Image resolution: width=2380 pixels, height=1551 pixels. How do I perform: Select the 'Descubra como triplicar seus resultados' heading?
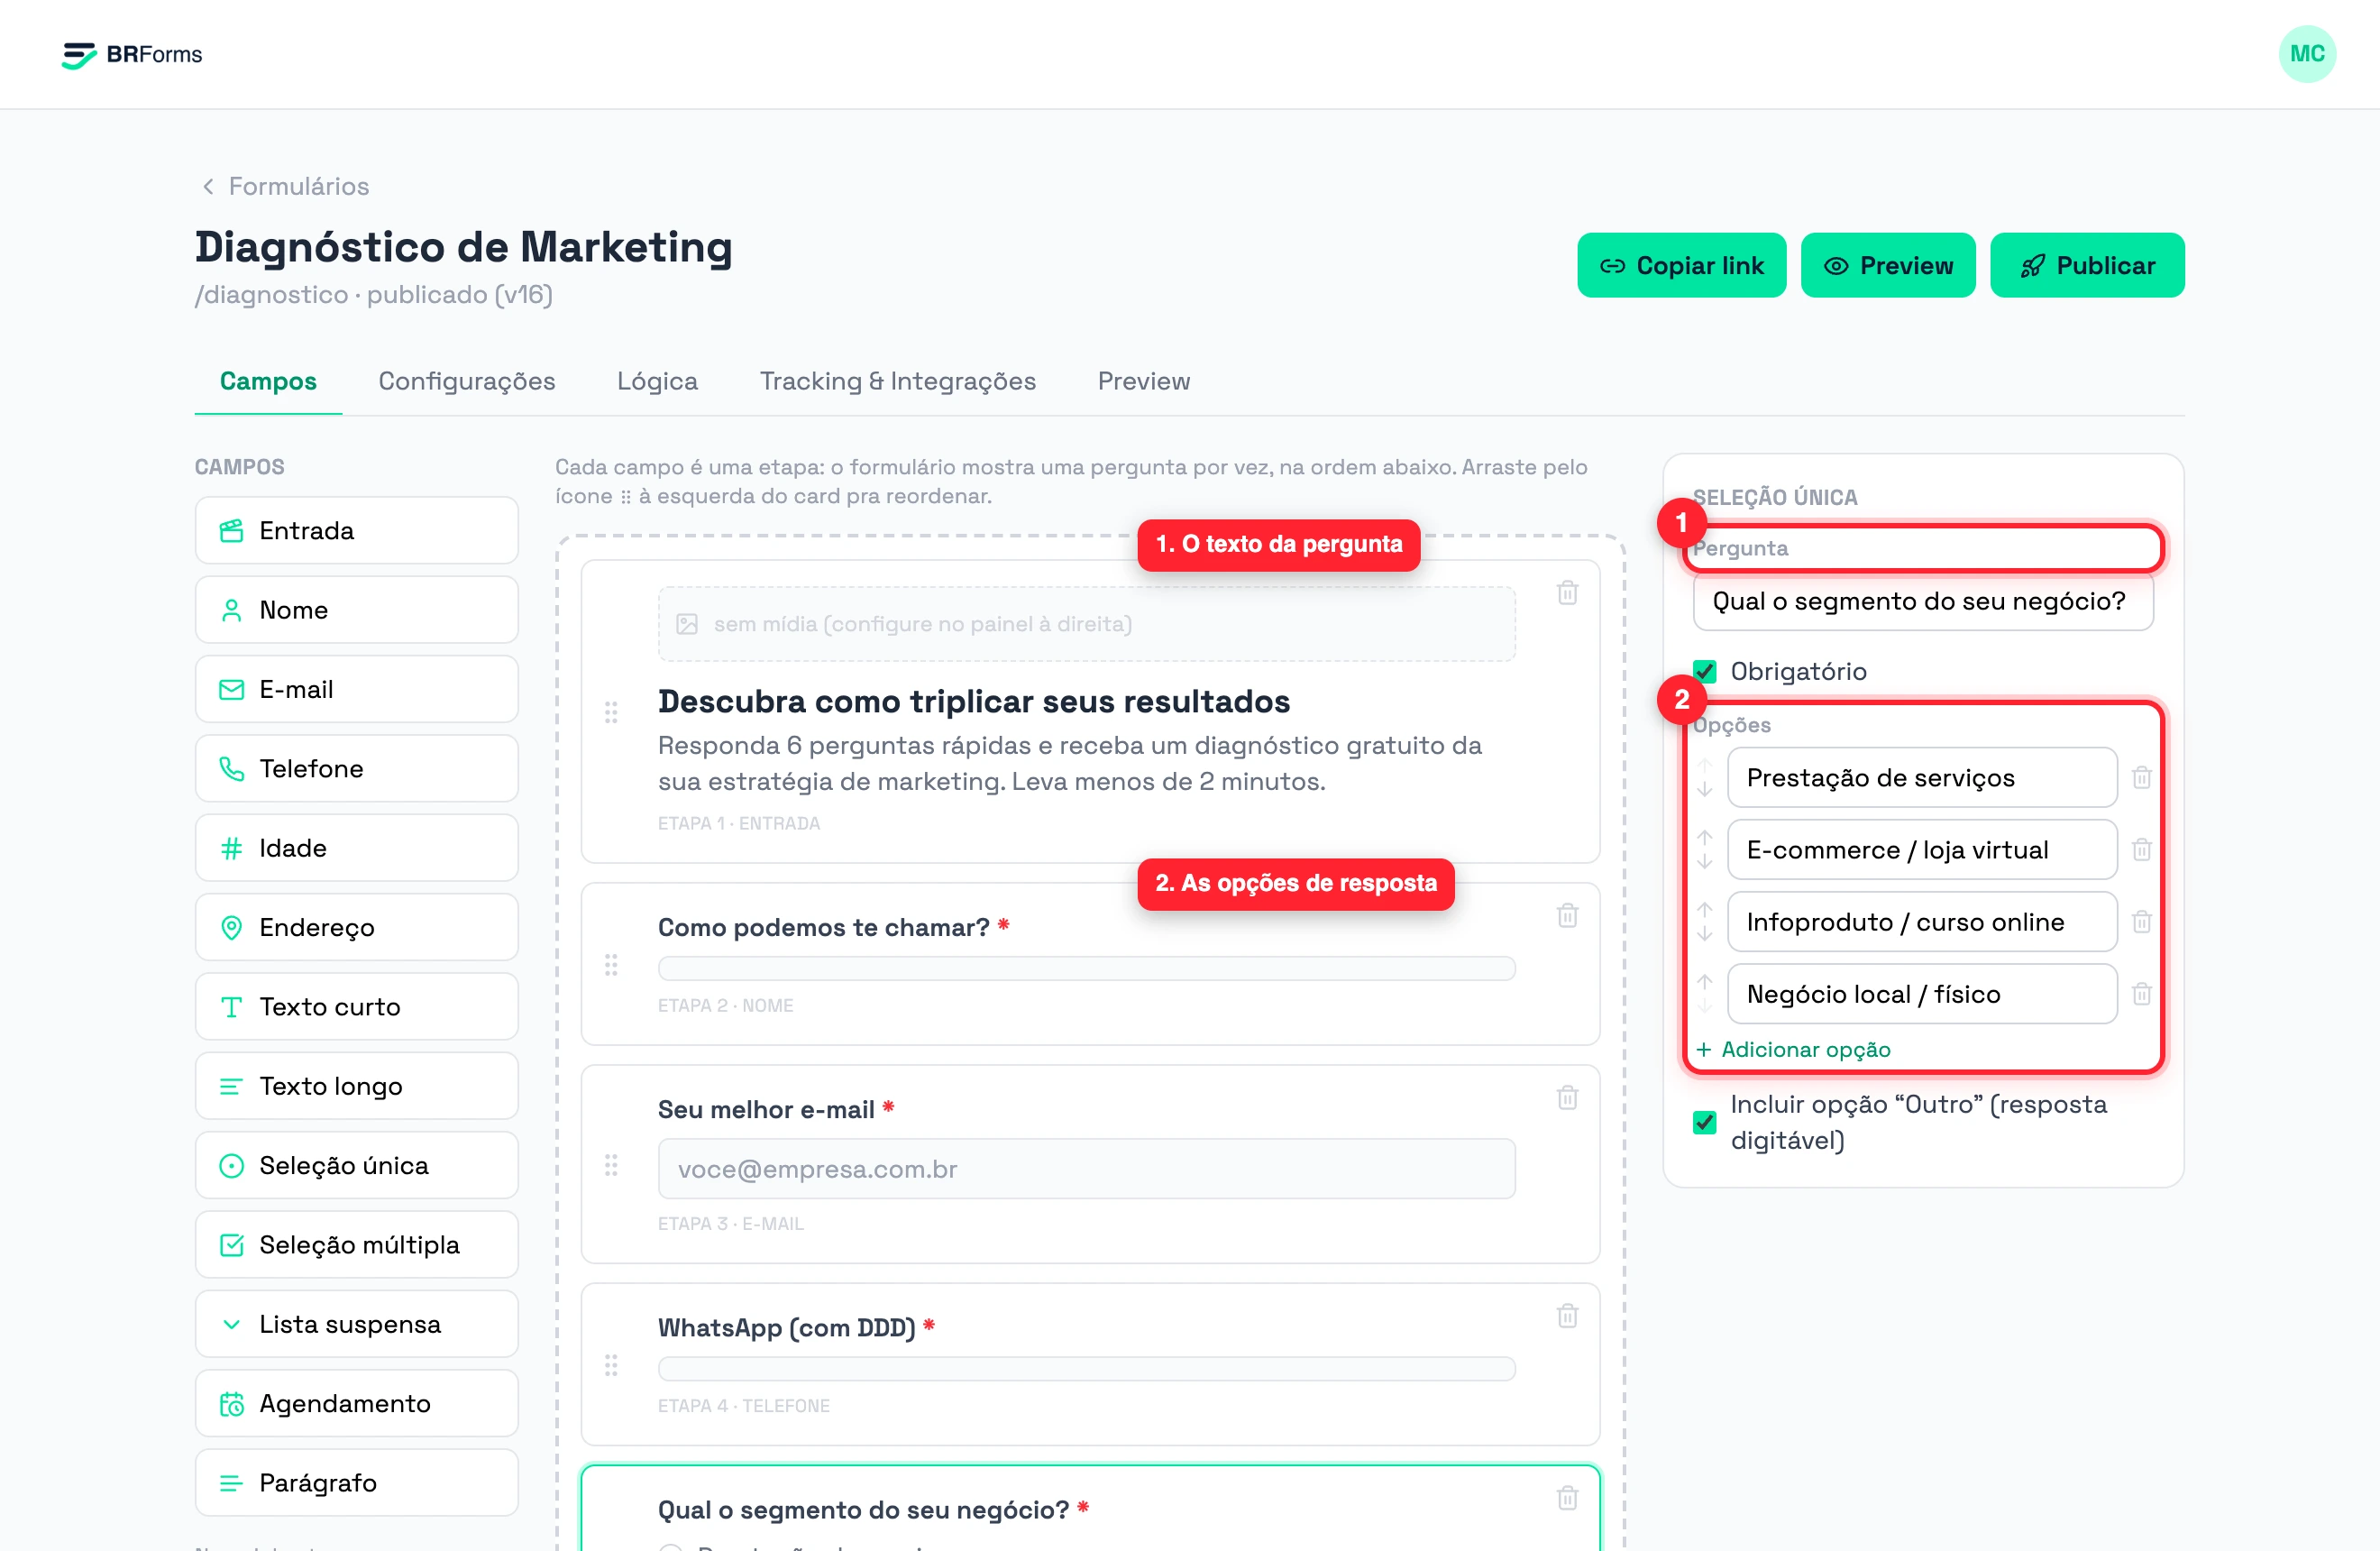click(x=973, y=702)
